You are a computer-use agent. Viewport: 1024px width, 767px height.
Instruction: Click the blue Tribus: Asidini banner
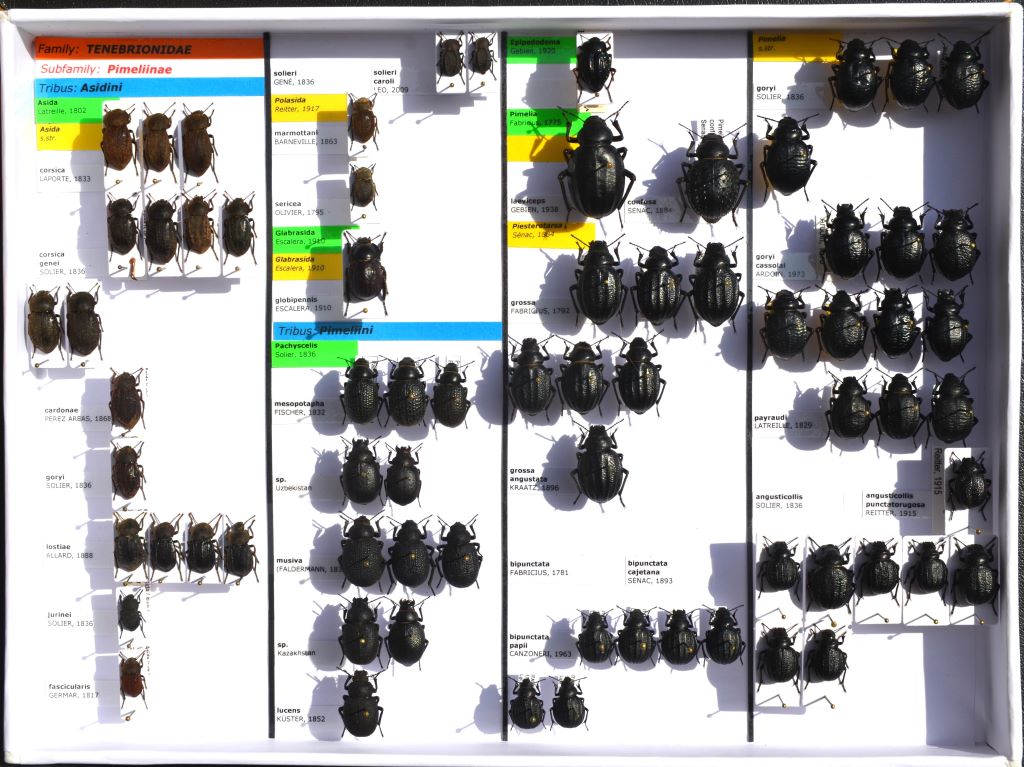click(148, 88)
